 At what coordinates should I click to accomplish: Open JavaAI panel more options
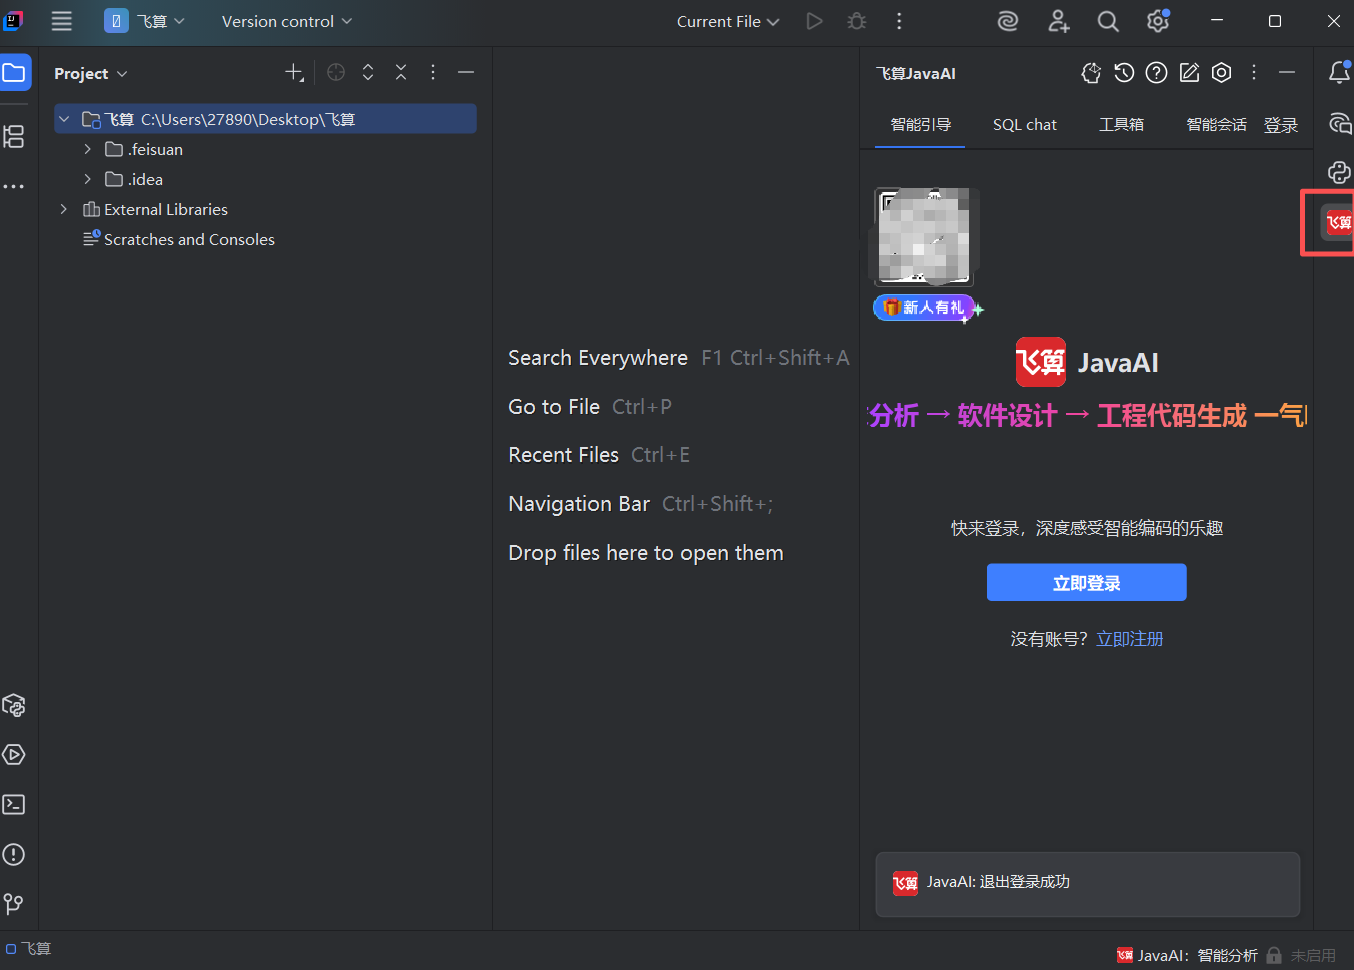pos(1254,73)
